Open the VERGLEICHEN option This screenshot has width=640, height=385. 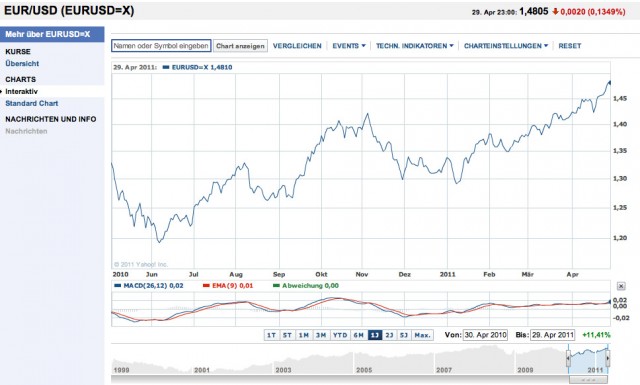point(297,46)
